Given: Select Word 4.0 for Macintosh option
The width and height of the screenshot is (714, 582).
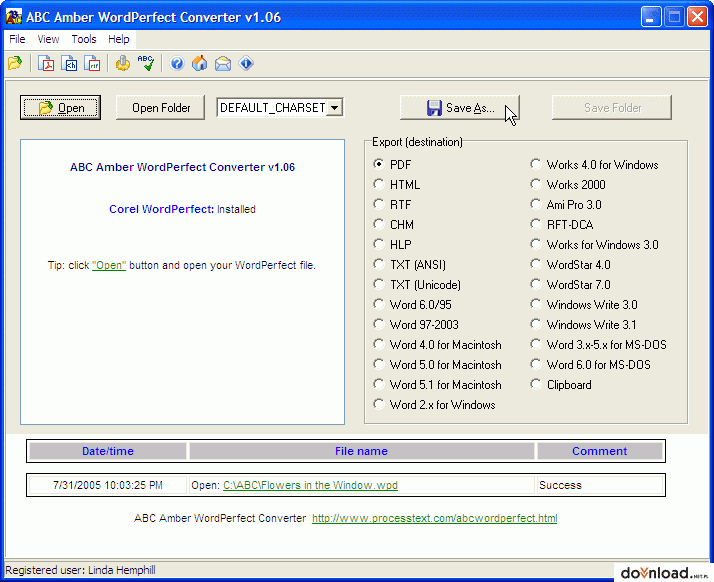Looking at the screenshot, I should (438, 345).
